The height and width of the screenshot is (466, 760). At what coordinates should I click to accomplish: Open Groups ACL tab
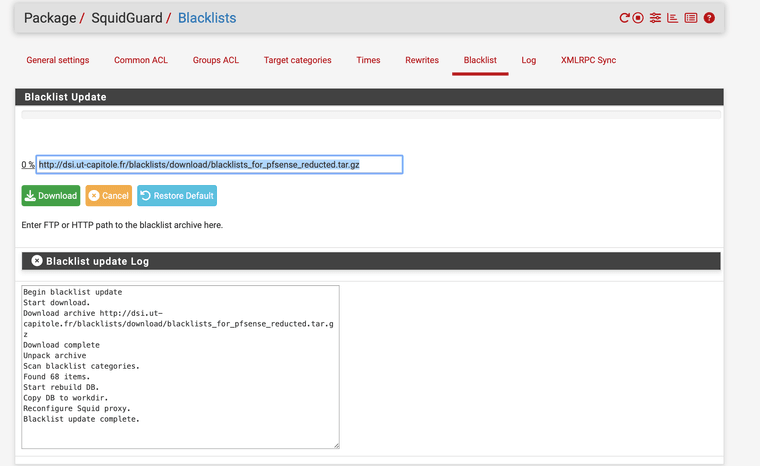[216, 60]
